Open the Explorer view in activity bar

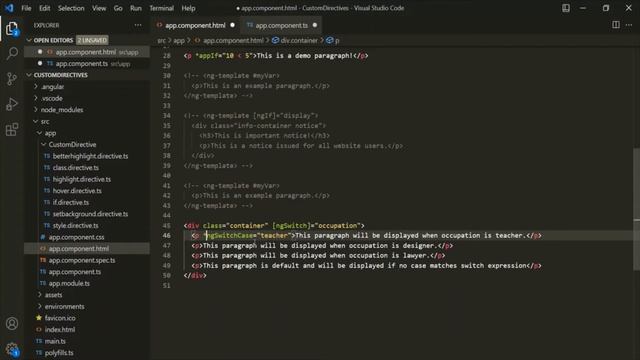click(12, 29)
